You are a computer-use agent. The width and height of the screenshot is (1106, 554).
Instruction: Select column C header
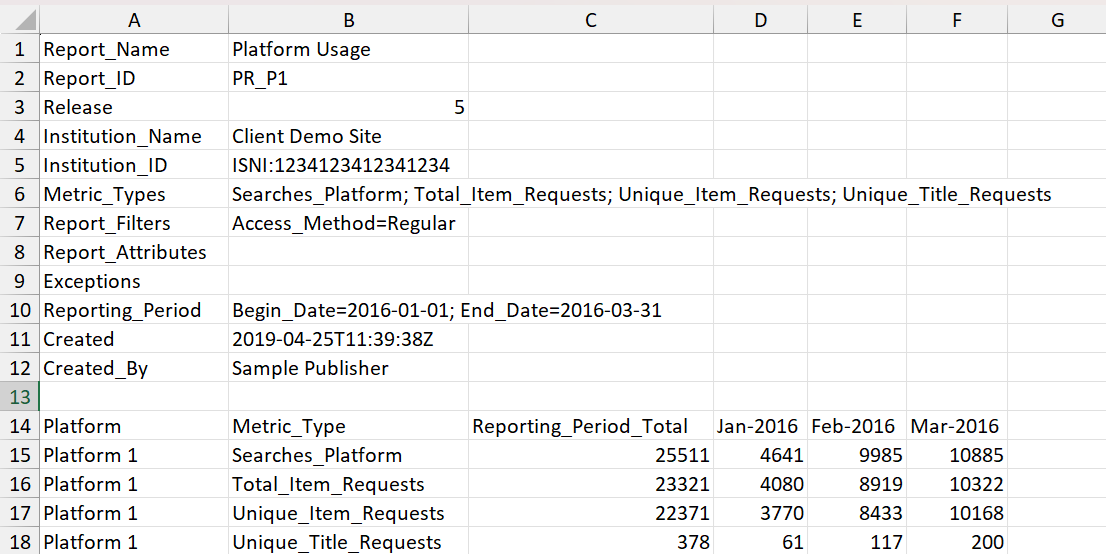coord(591,20)
